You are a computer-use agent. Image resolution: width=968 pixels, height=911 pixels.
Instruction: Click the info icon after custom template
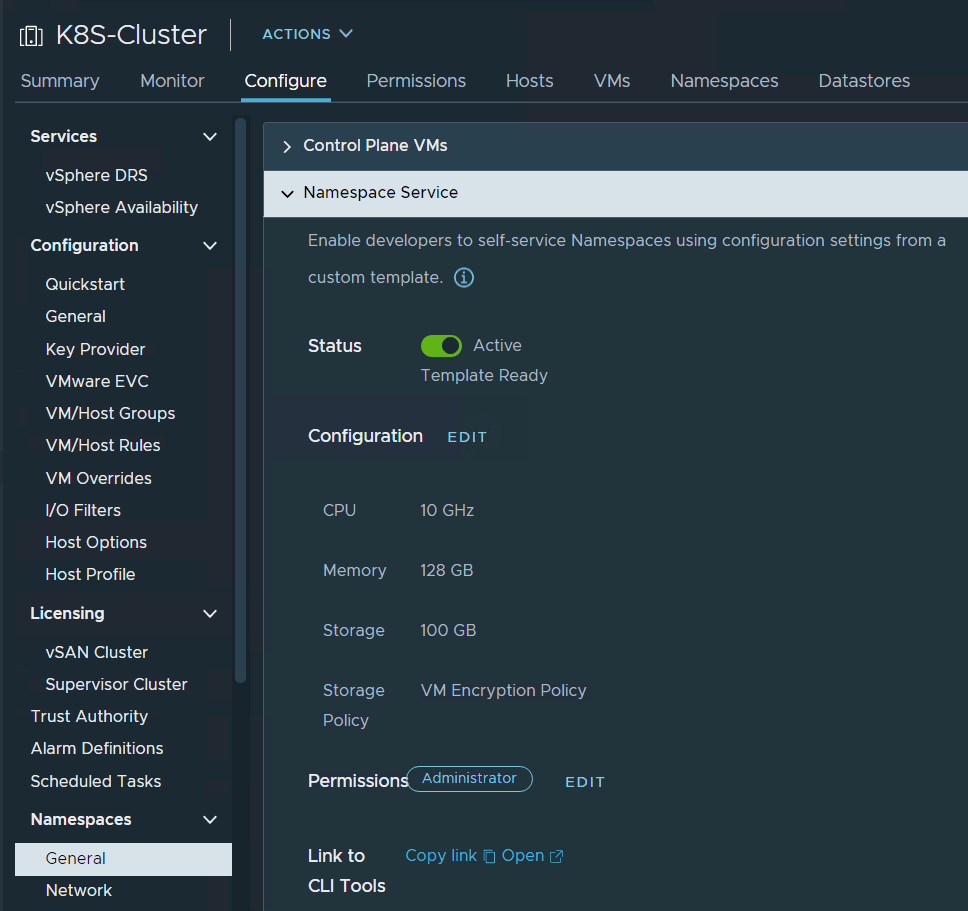[x=464, y=278]
